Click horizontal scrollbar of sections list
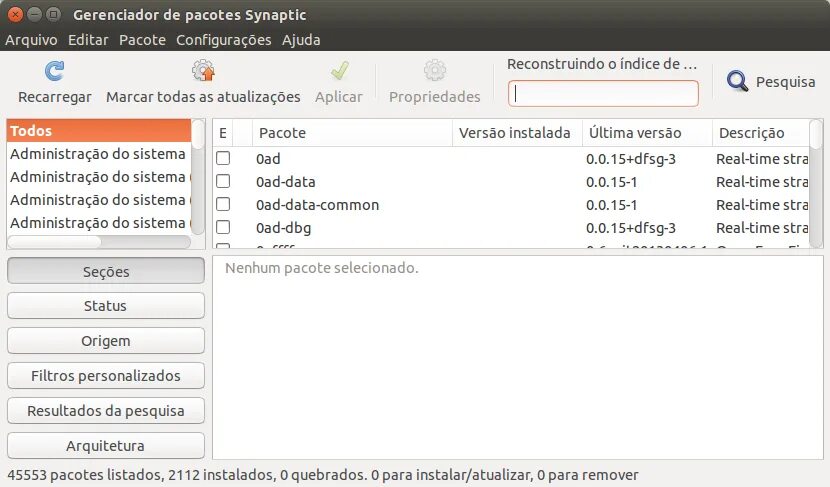Screen dimensions: 830x487 pyautogui.click(x=99, y=242)
